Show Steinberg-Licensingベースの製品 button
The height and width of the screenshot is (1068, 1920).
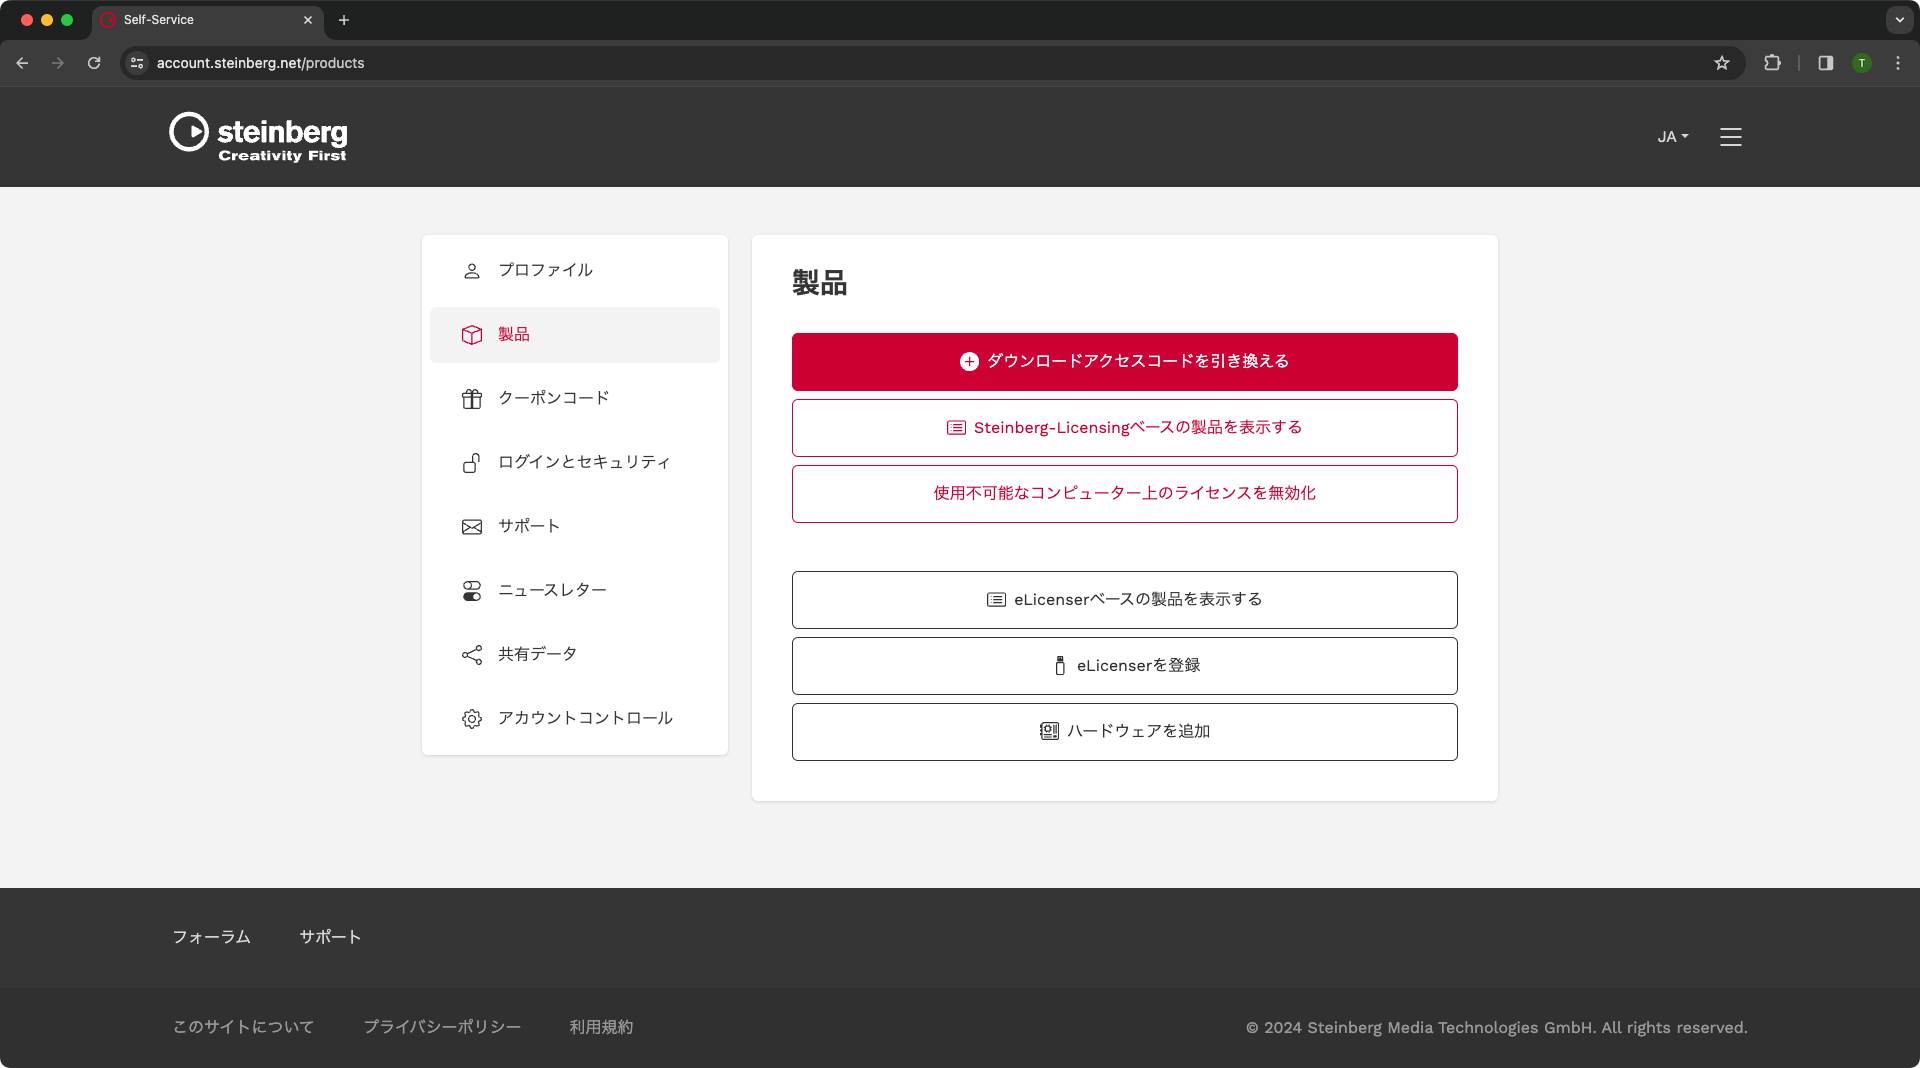pyautogui.click(x=1124, y=427)
